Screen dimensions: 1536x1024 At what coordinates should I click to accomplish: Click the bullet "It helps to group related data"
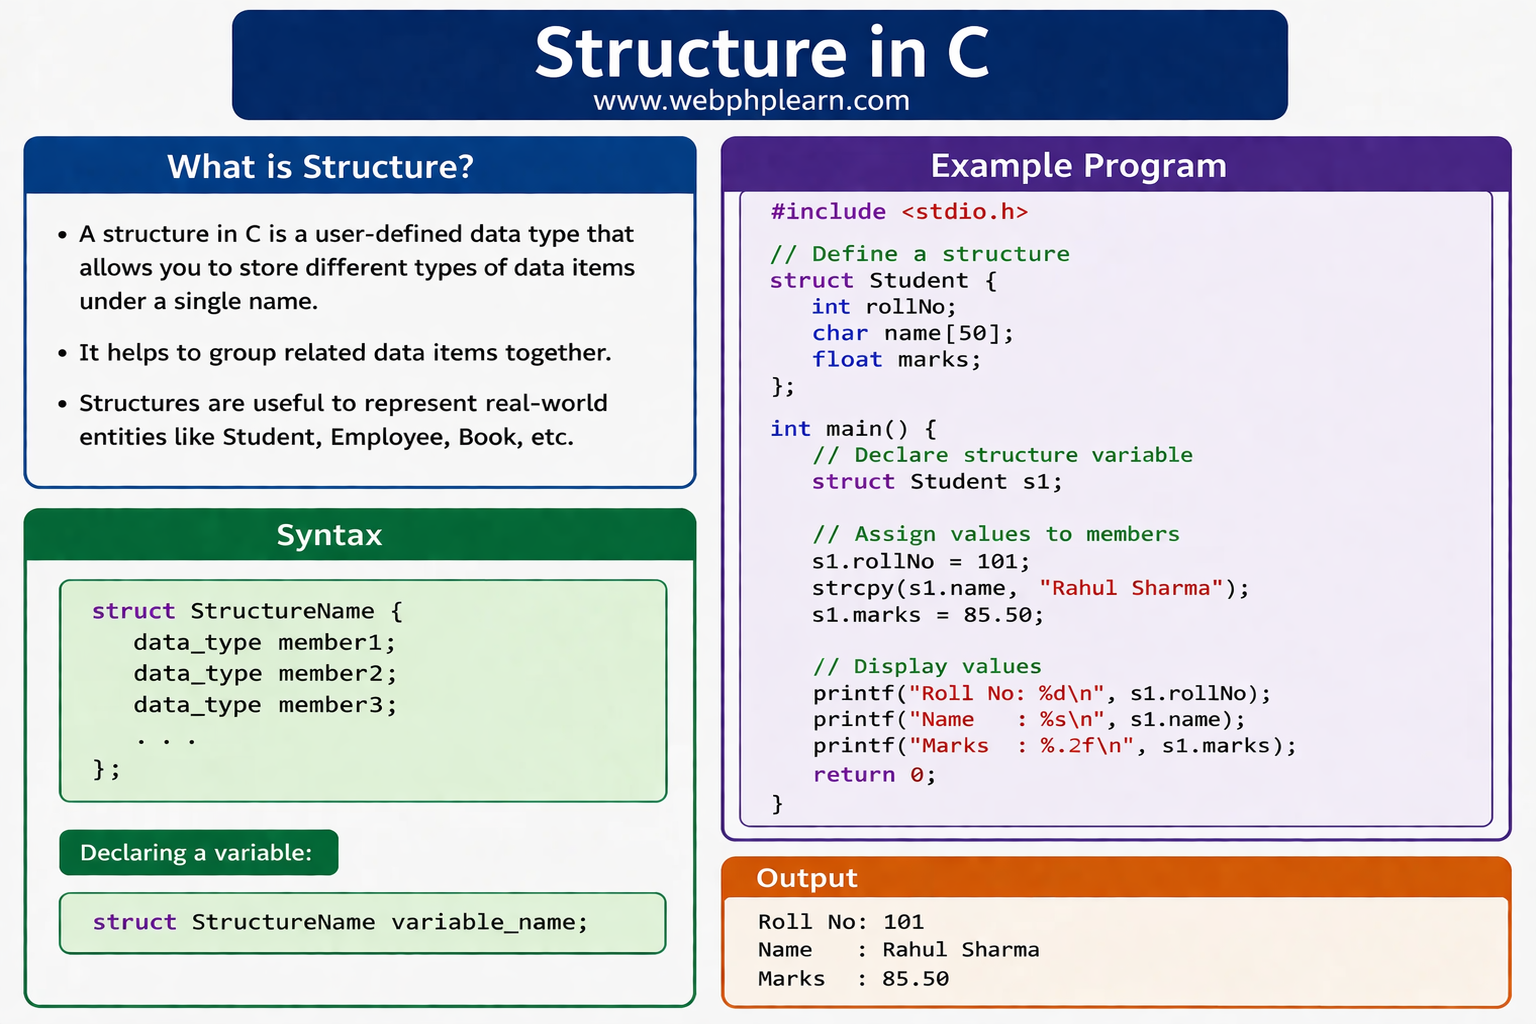tap(345, 353)
